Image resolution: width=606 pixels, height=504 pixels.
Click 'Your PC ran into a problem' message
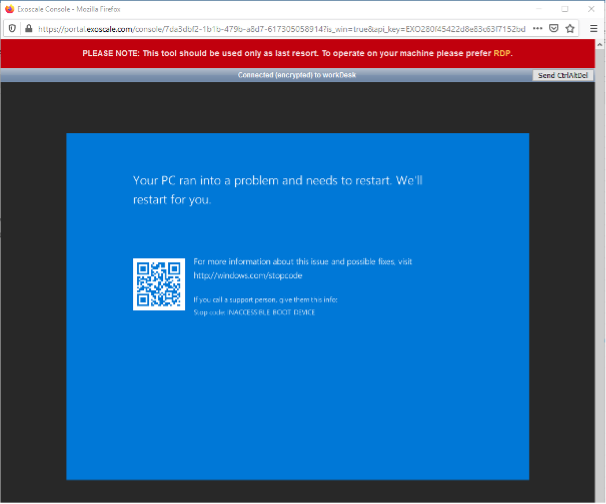[277, 190]
